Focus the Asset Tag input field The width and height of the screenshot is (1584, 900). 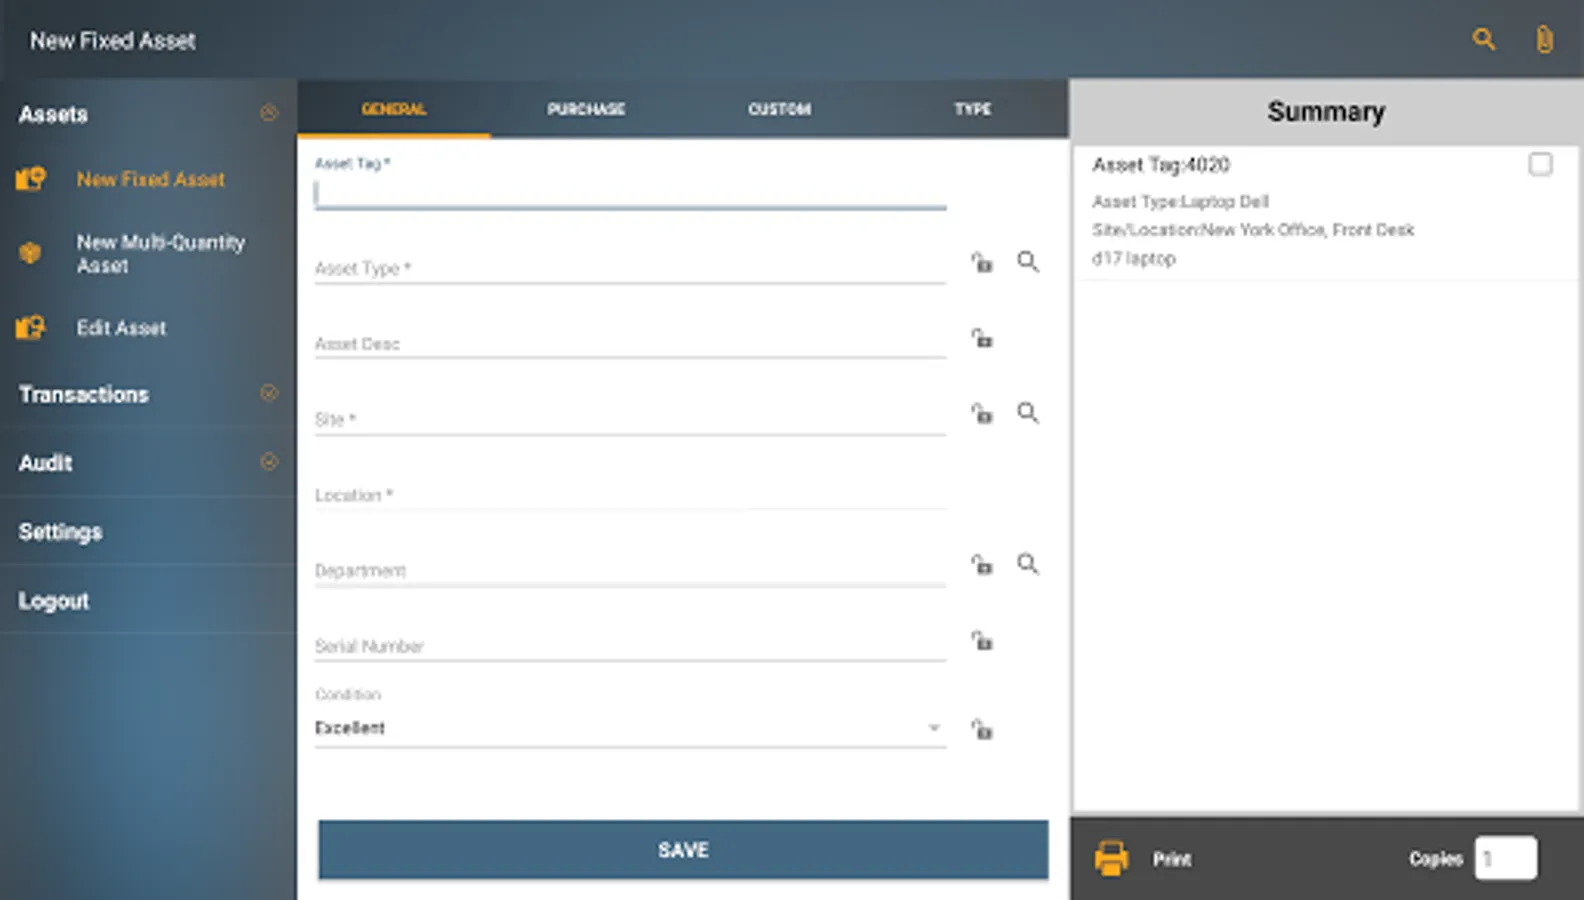[x=630, y=193]
